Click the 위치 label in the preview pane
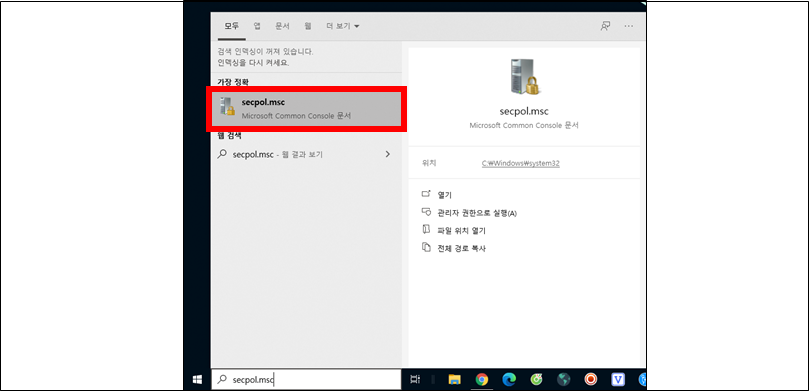 coord(429,163)
